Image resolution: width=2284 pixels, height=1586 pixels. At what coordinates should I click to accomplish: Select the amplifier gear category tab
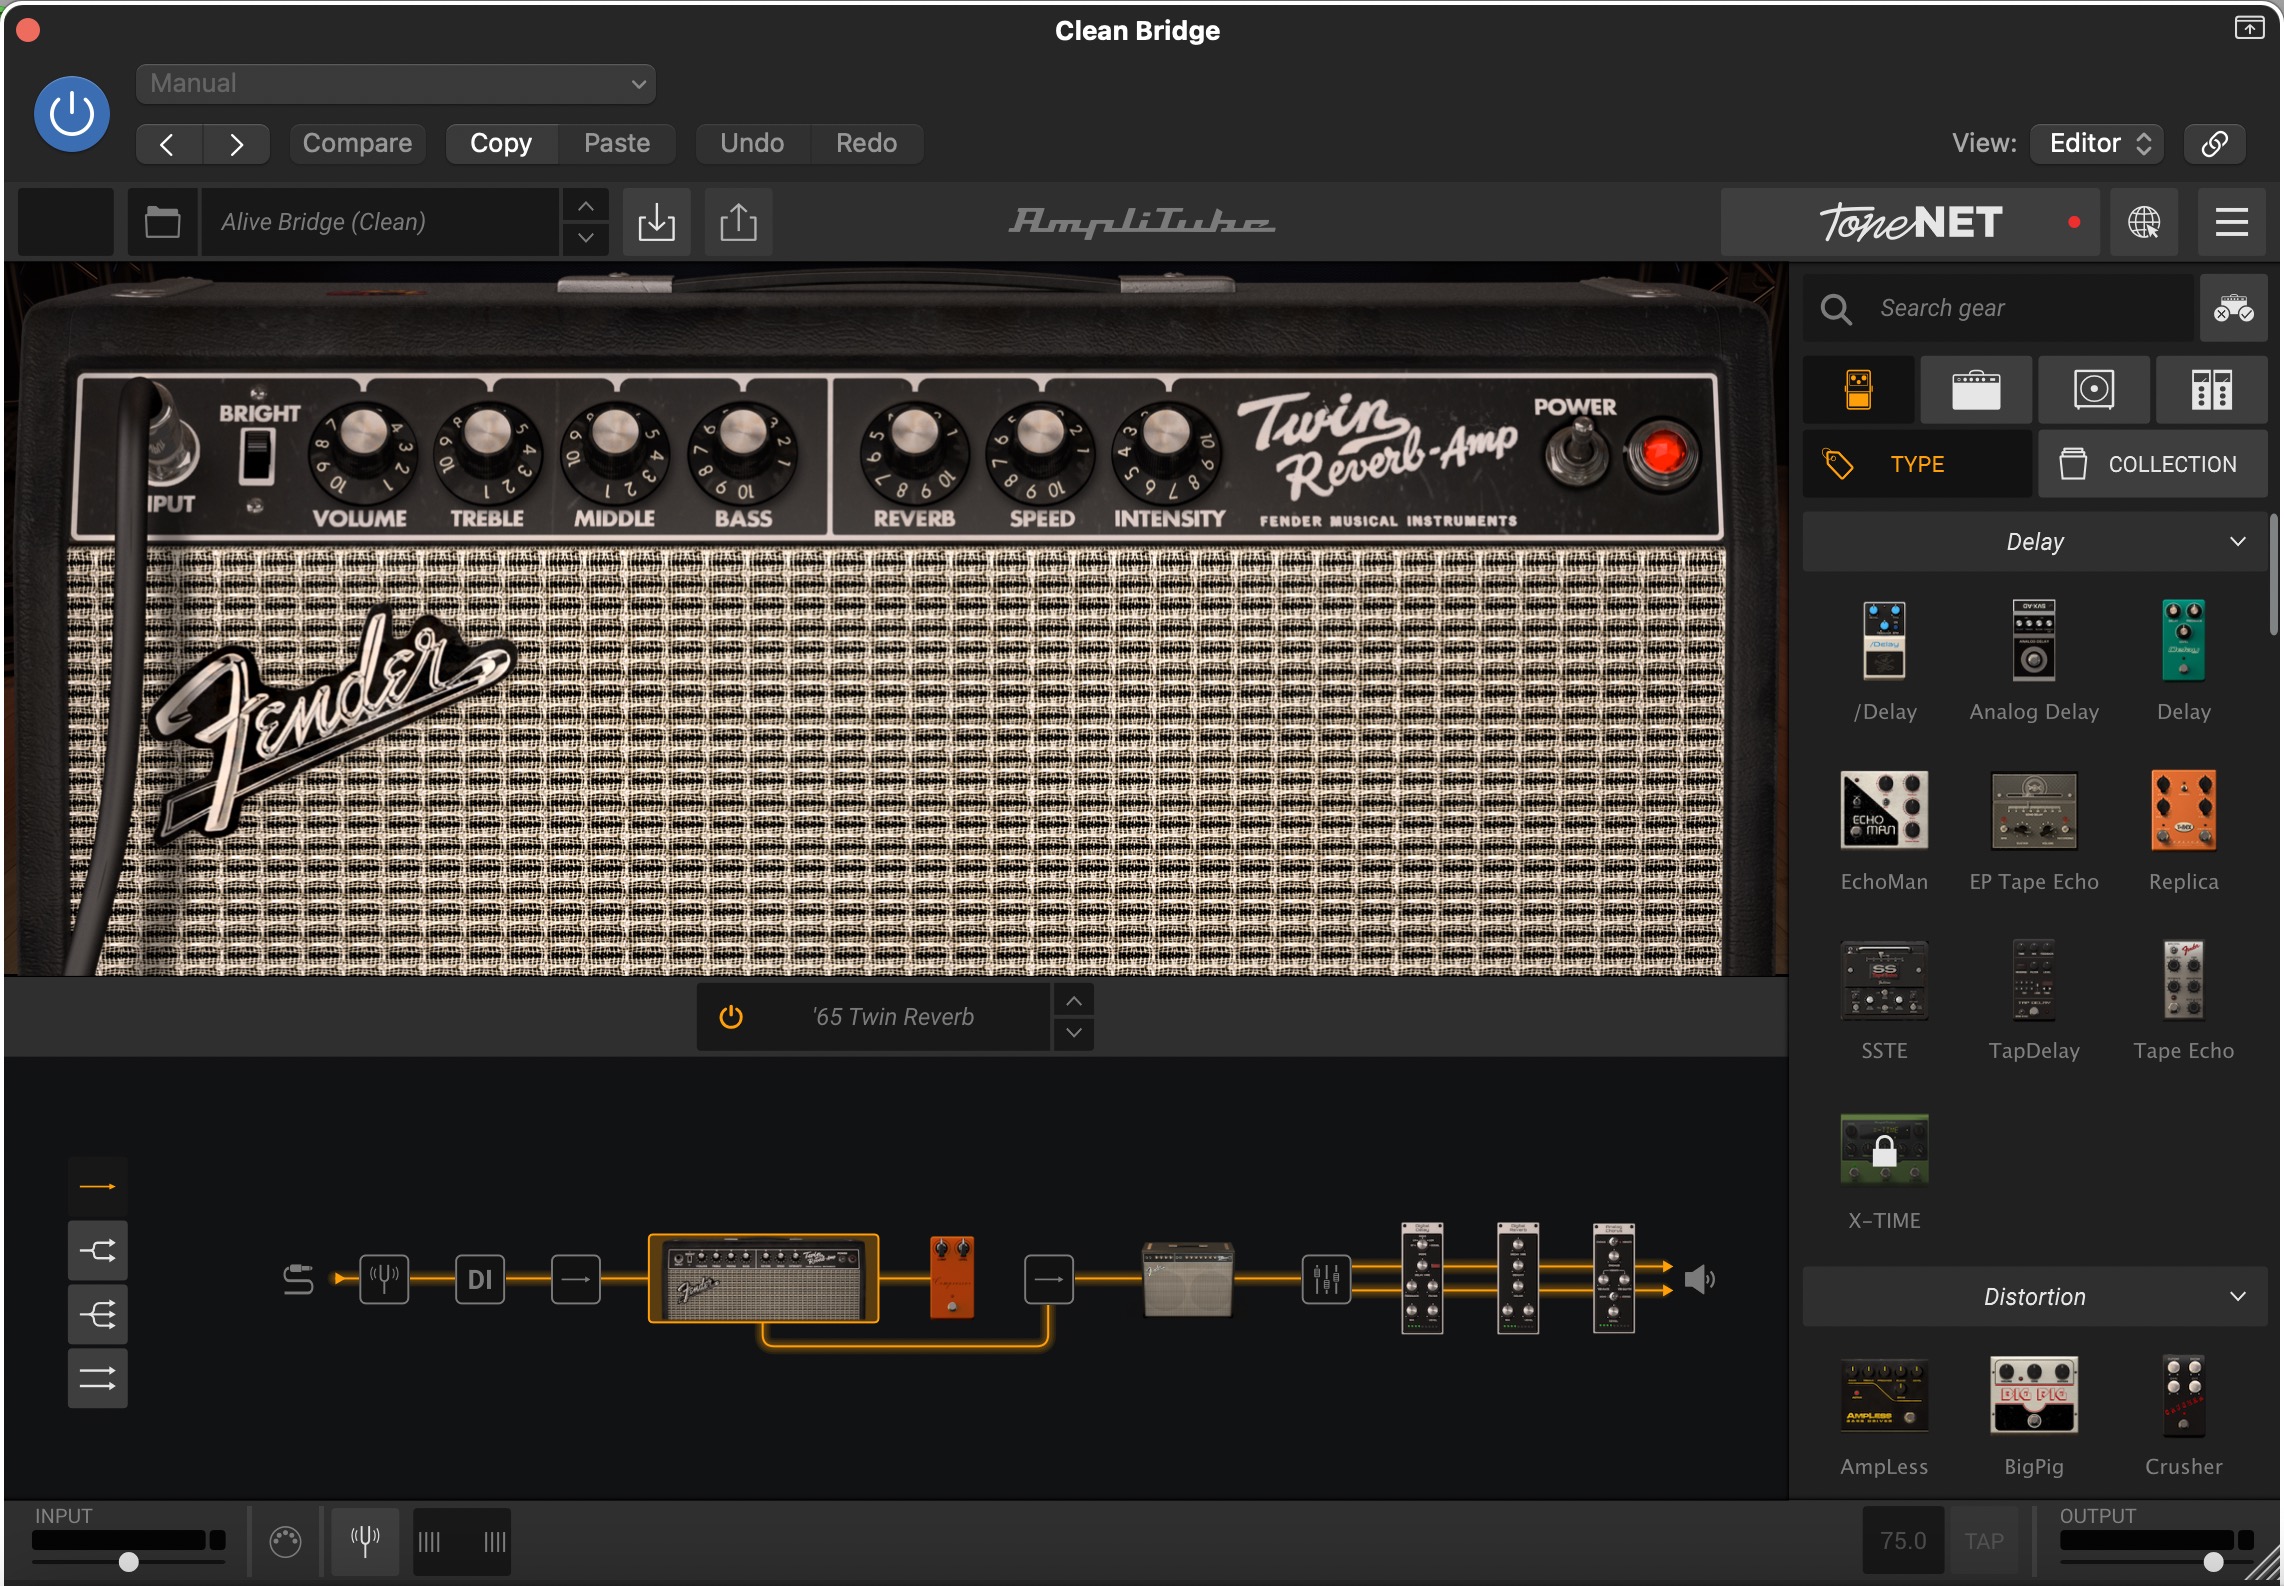tap(1976, 390)
